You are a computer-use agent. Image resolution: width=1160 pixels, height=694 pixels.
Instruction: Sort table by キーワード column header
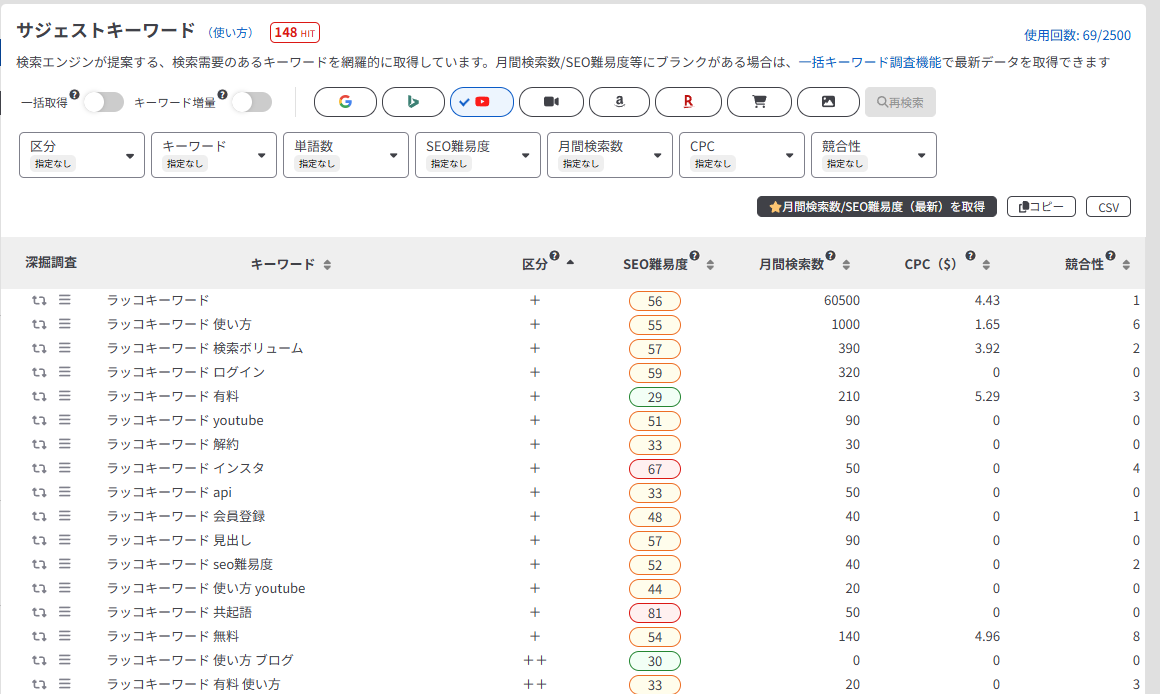click(x=290, y=265)
